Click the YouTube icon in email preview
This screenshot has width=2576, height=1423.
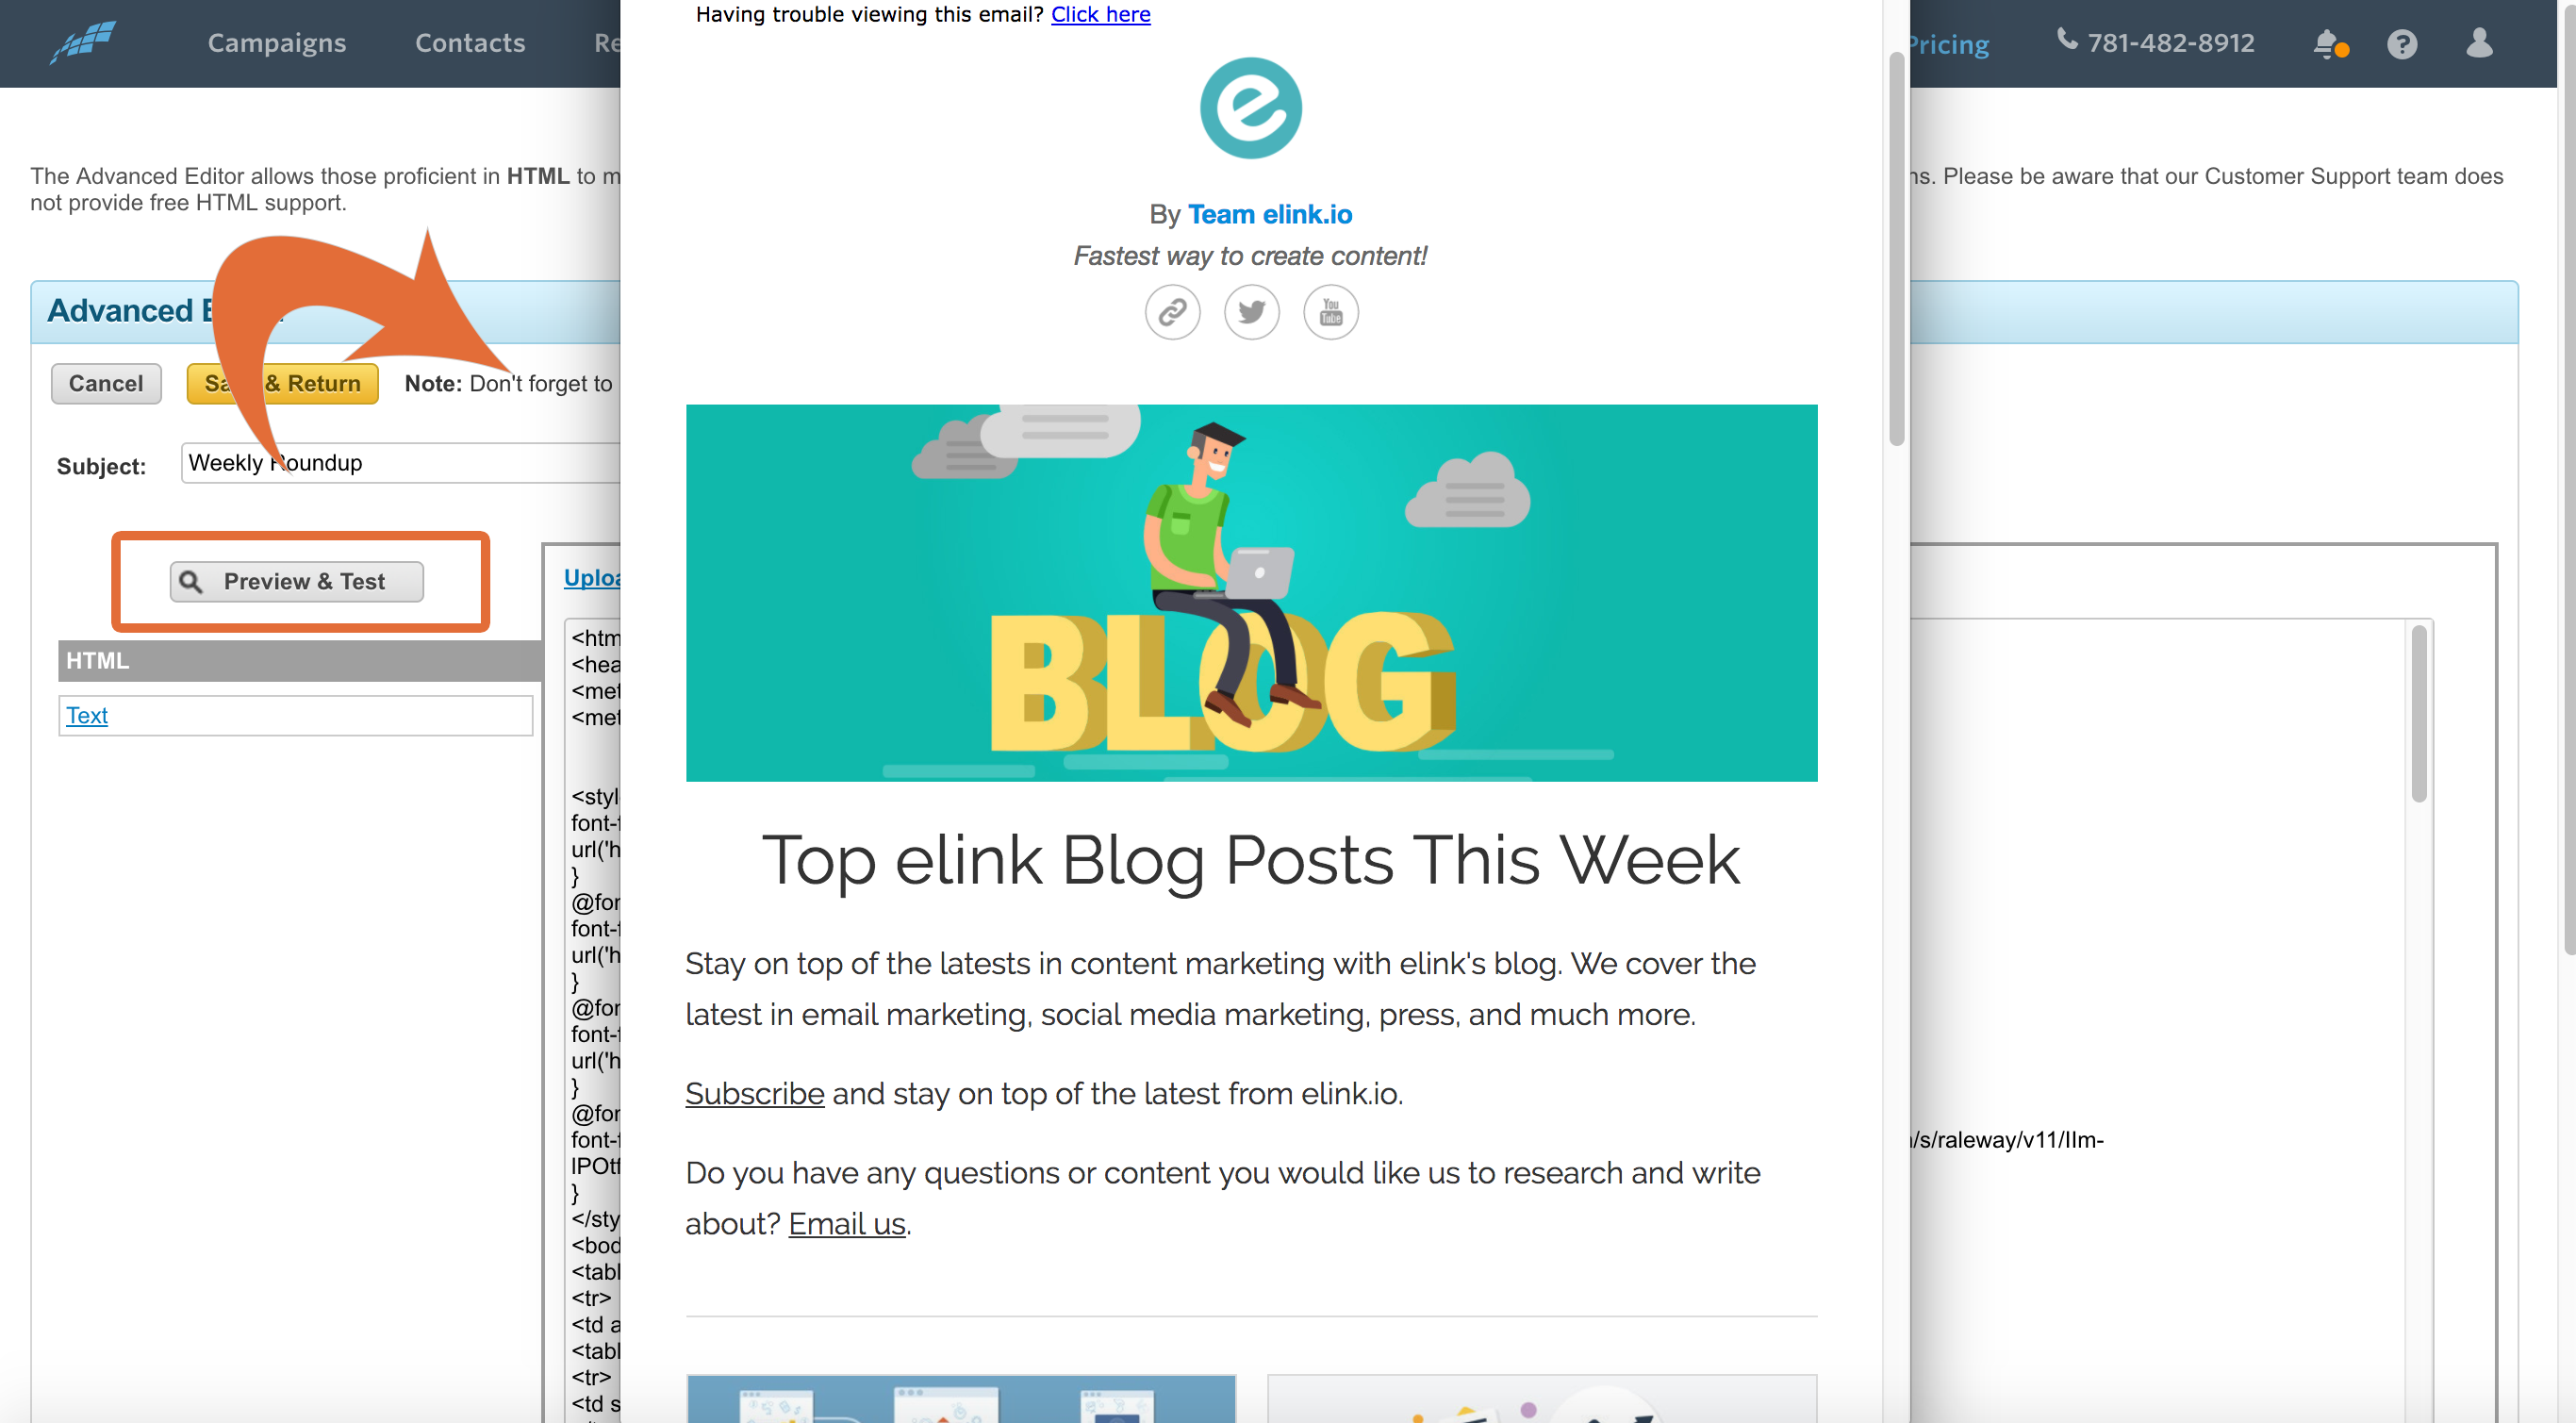tap(1329, 314)
